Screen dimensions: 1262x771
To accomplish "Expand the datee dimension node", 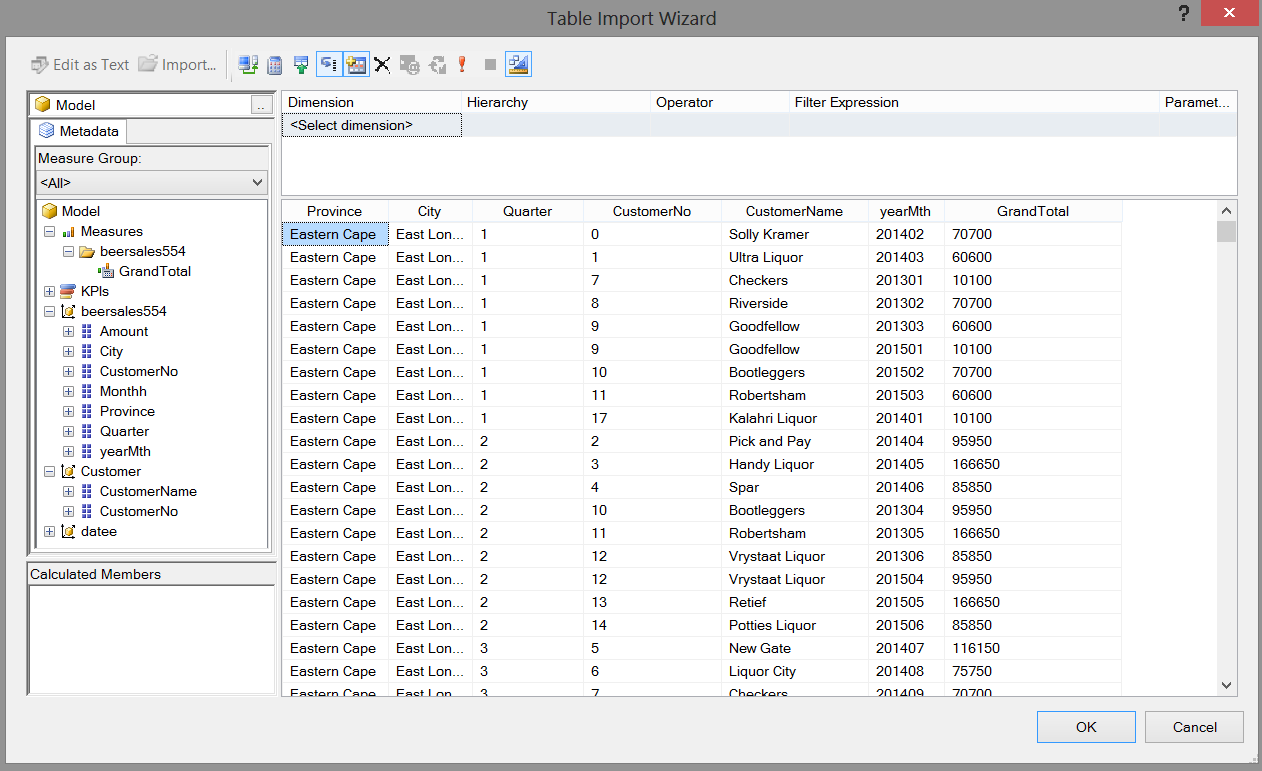I will point(50,531).
